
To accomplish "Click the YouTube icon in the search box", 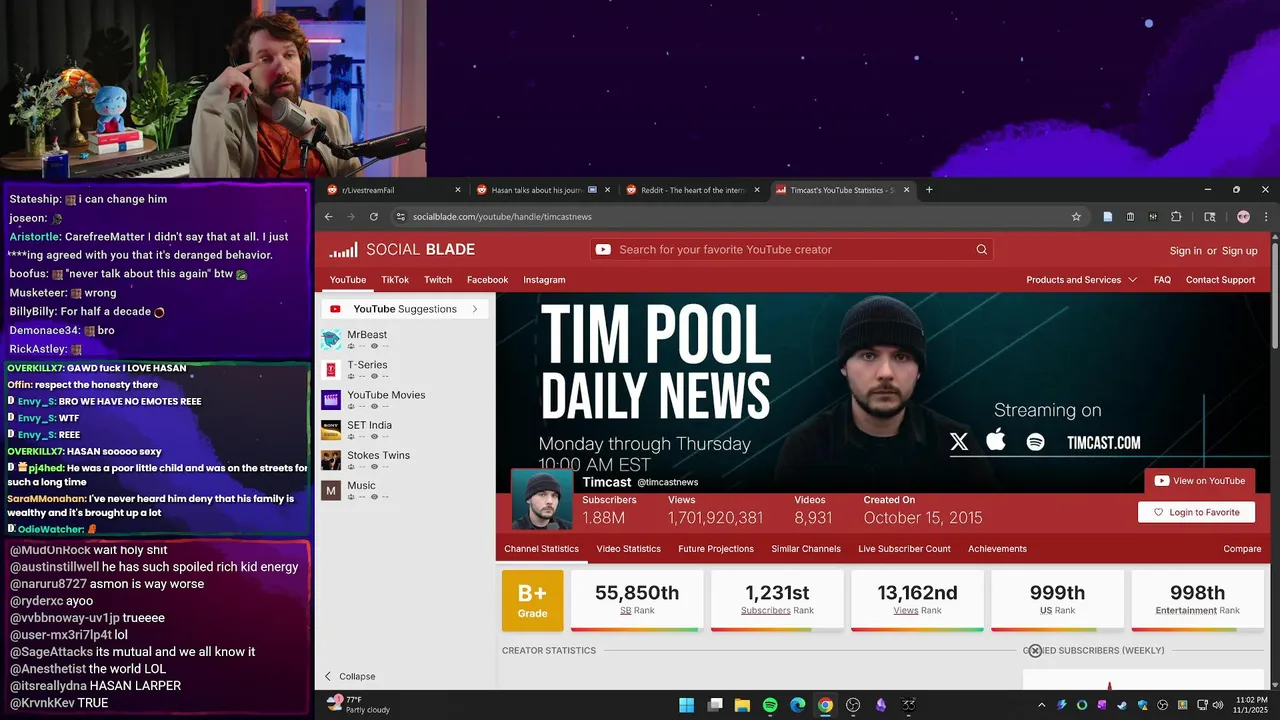I will pyautogui.click(x=603, y=250).
